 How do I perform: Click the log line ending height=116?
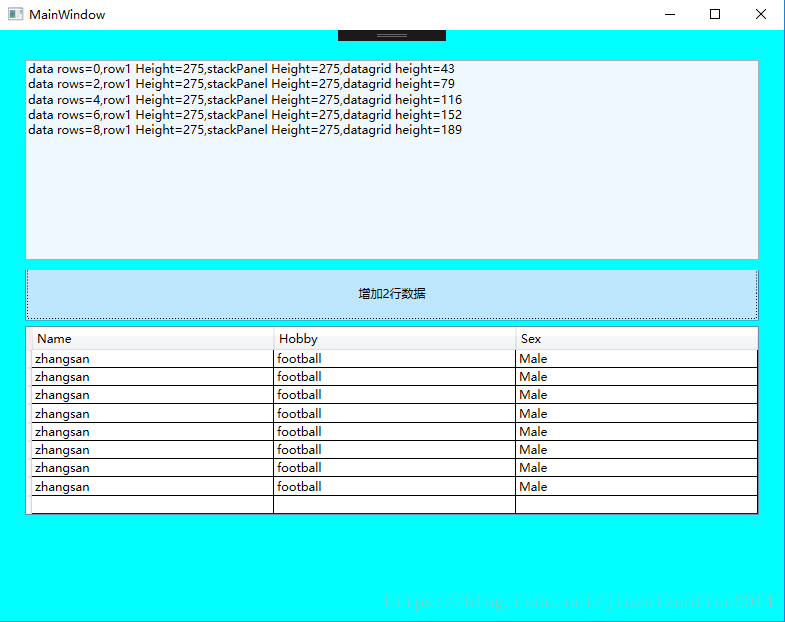(x=245, y=99)
